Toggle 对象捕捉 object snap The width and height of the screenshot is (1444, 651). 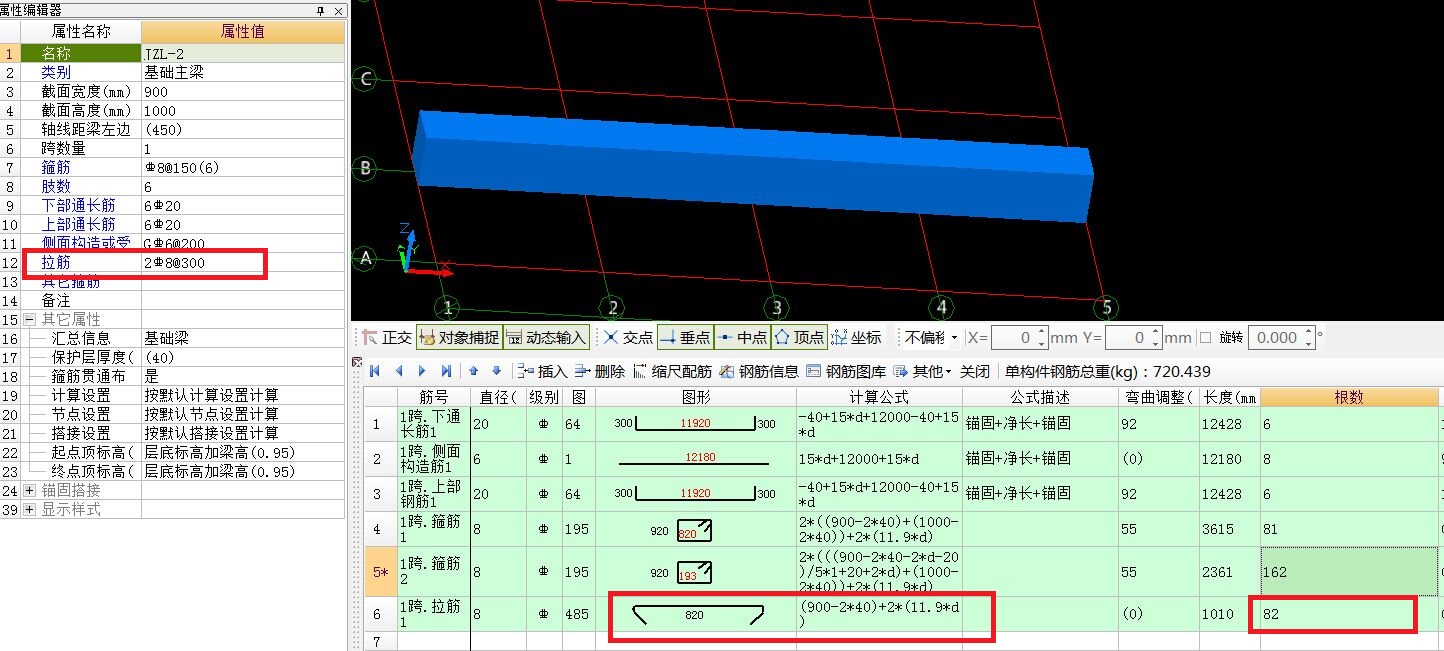[x=459, y=338]
